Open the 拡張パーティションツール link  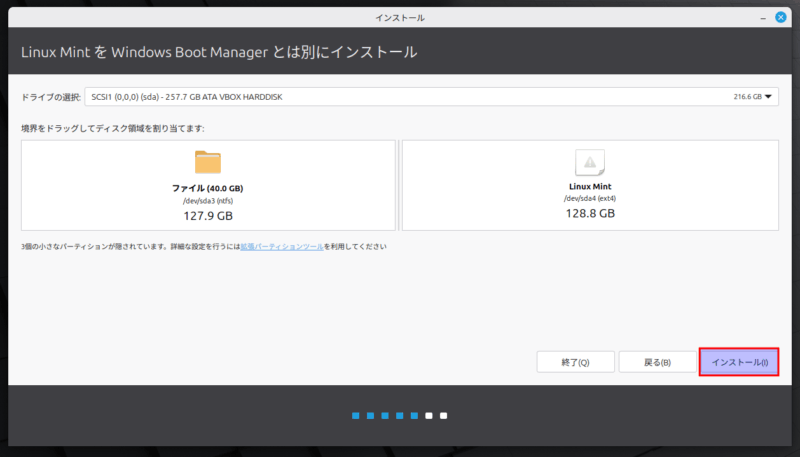[x=281, y=246]
